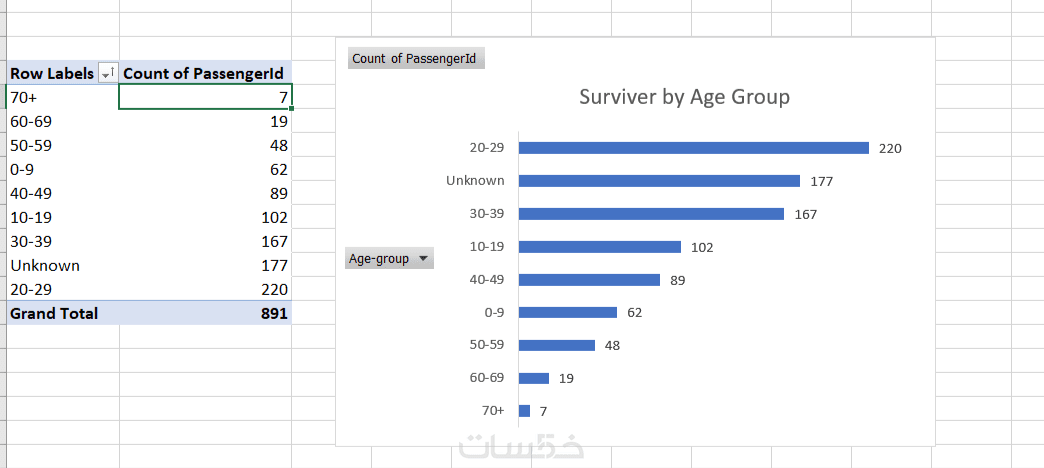This screenshot has width=1044, height=468.
Task: Select the Surviver by Age Group chart title
Action: point(684,97)
